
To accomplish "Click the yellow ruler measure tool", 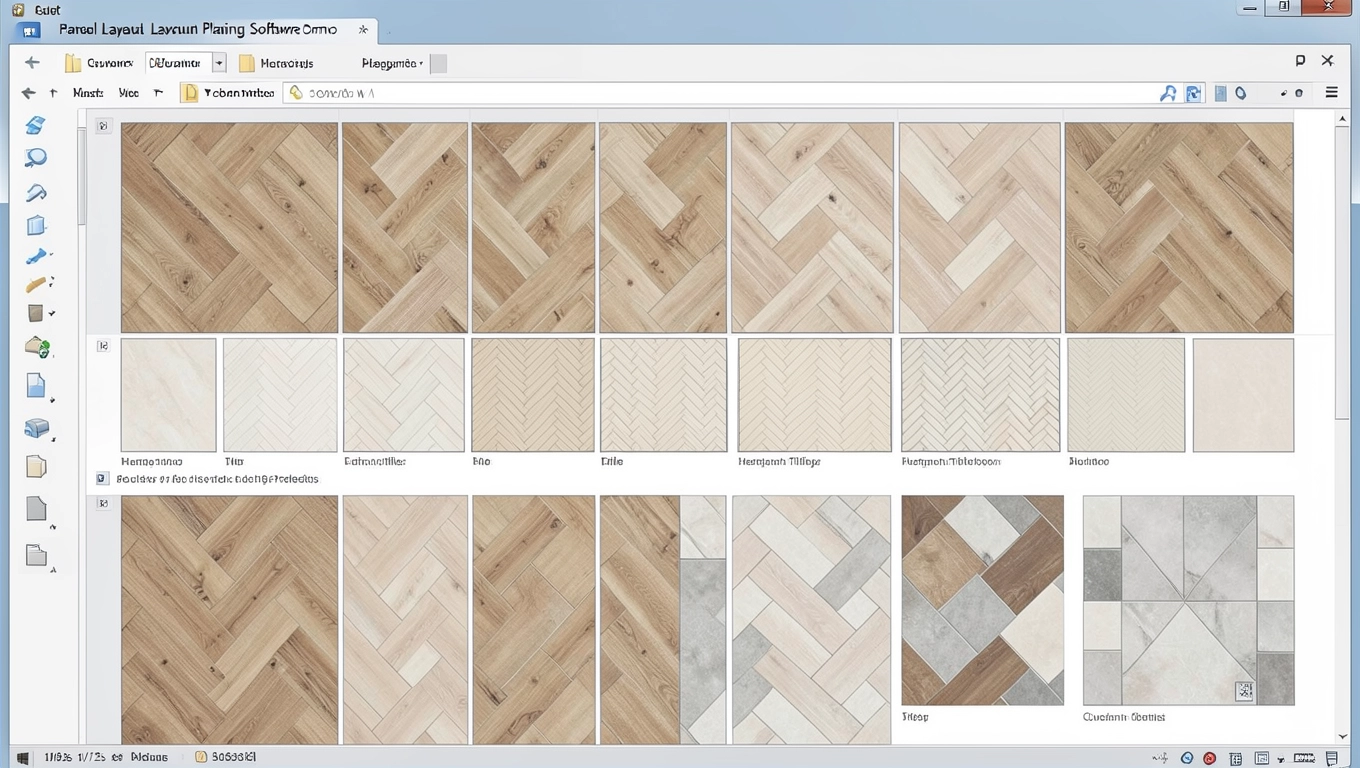I will click(36, 285).
